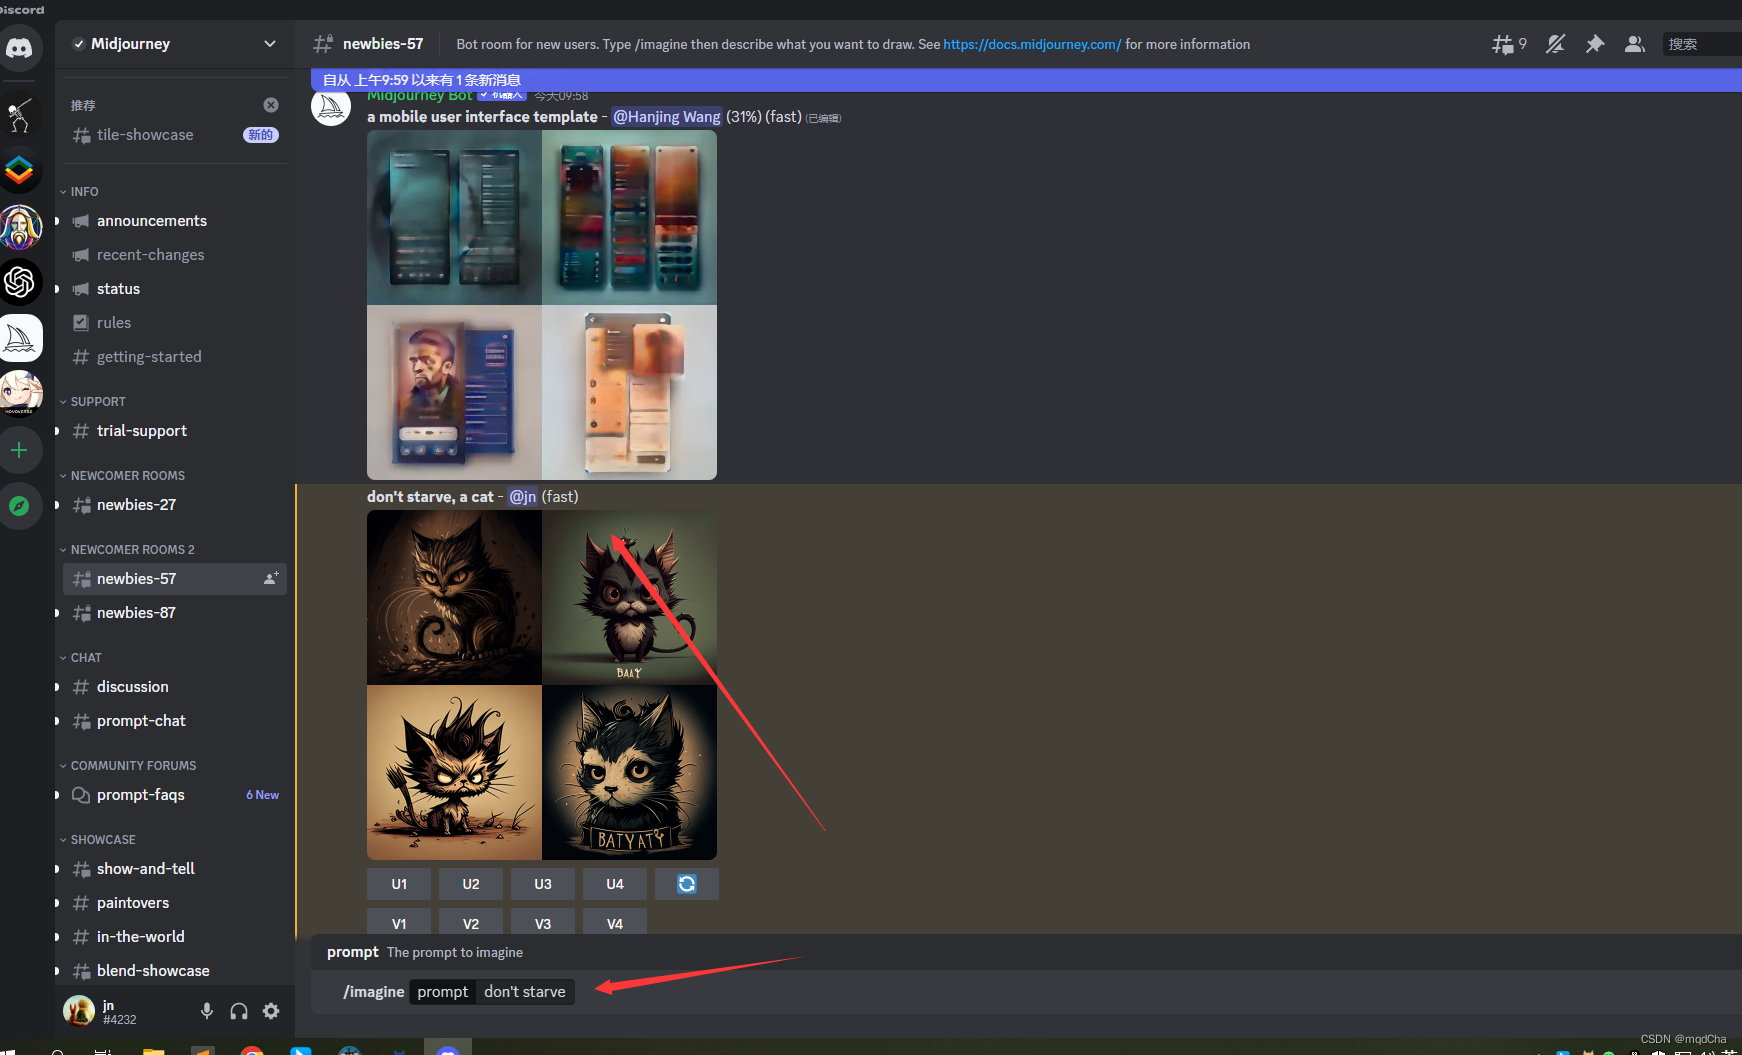Screen dimensions: 1742x1055
Task: Open the threads icon showing 9
Action: click(1509, 44)
